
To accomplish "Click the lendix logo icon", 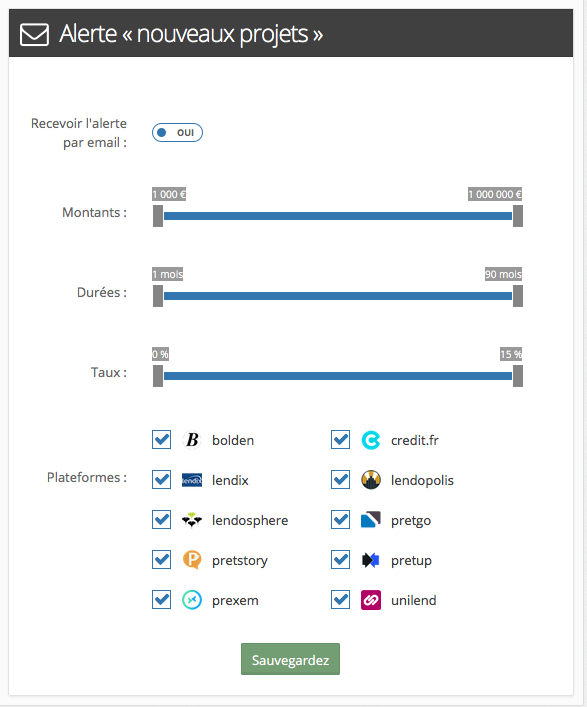I will [192, 480].
